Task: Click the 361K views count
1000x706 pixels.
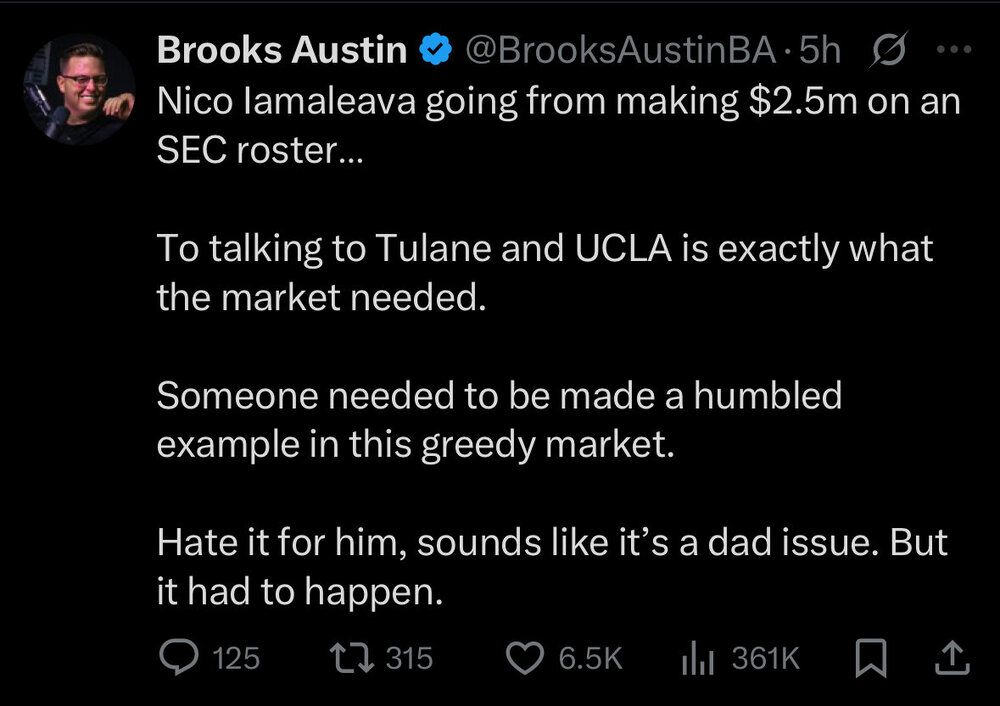Action: coord(765,658)
